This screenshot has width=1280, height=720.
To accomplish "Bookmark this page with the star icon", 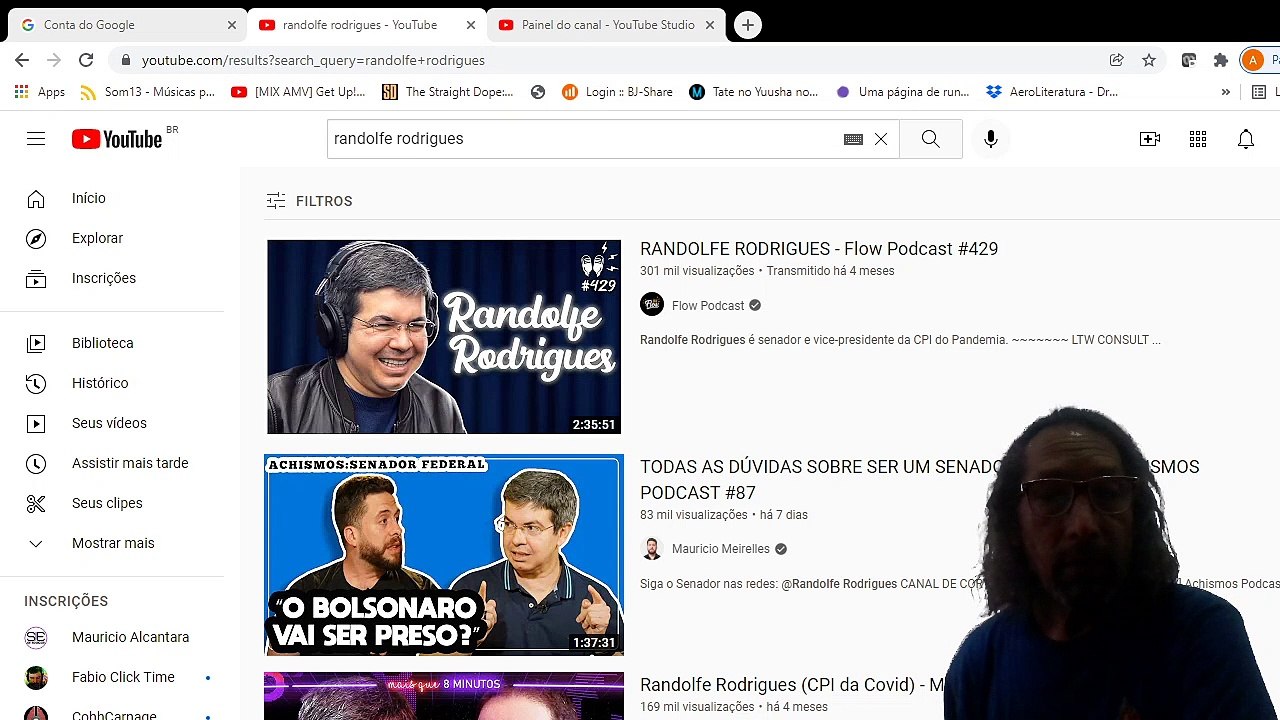I will click(1149, 60).
